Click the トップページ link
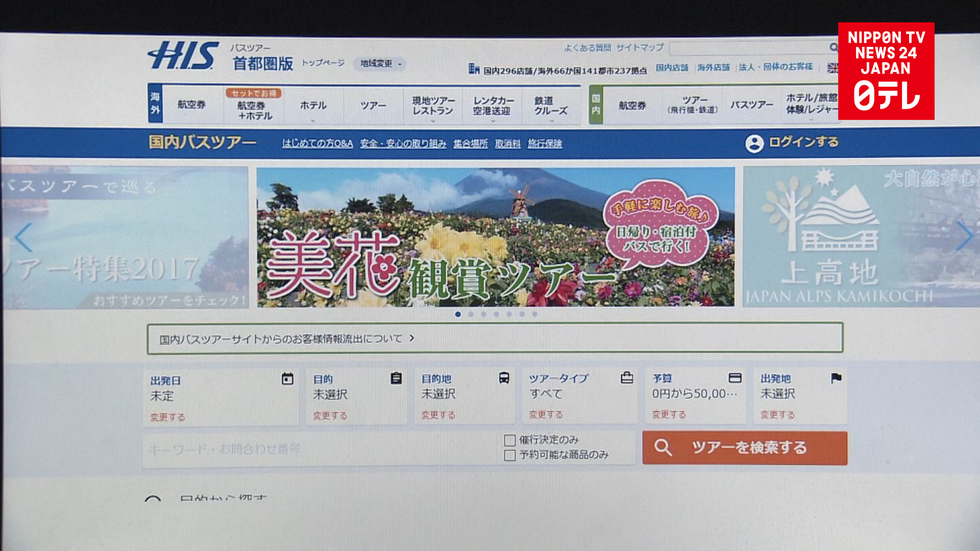The width and height of the screenshot is (980, 551). [323, 63]
